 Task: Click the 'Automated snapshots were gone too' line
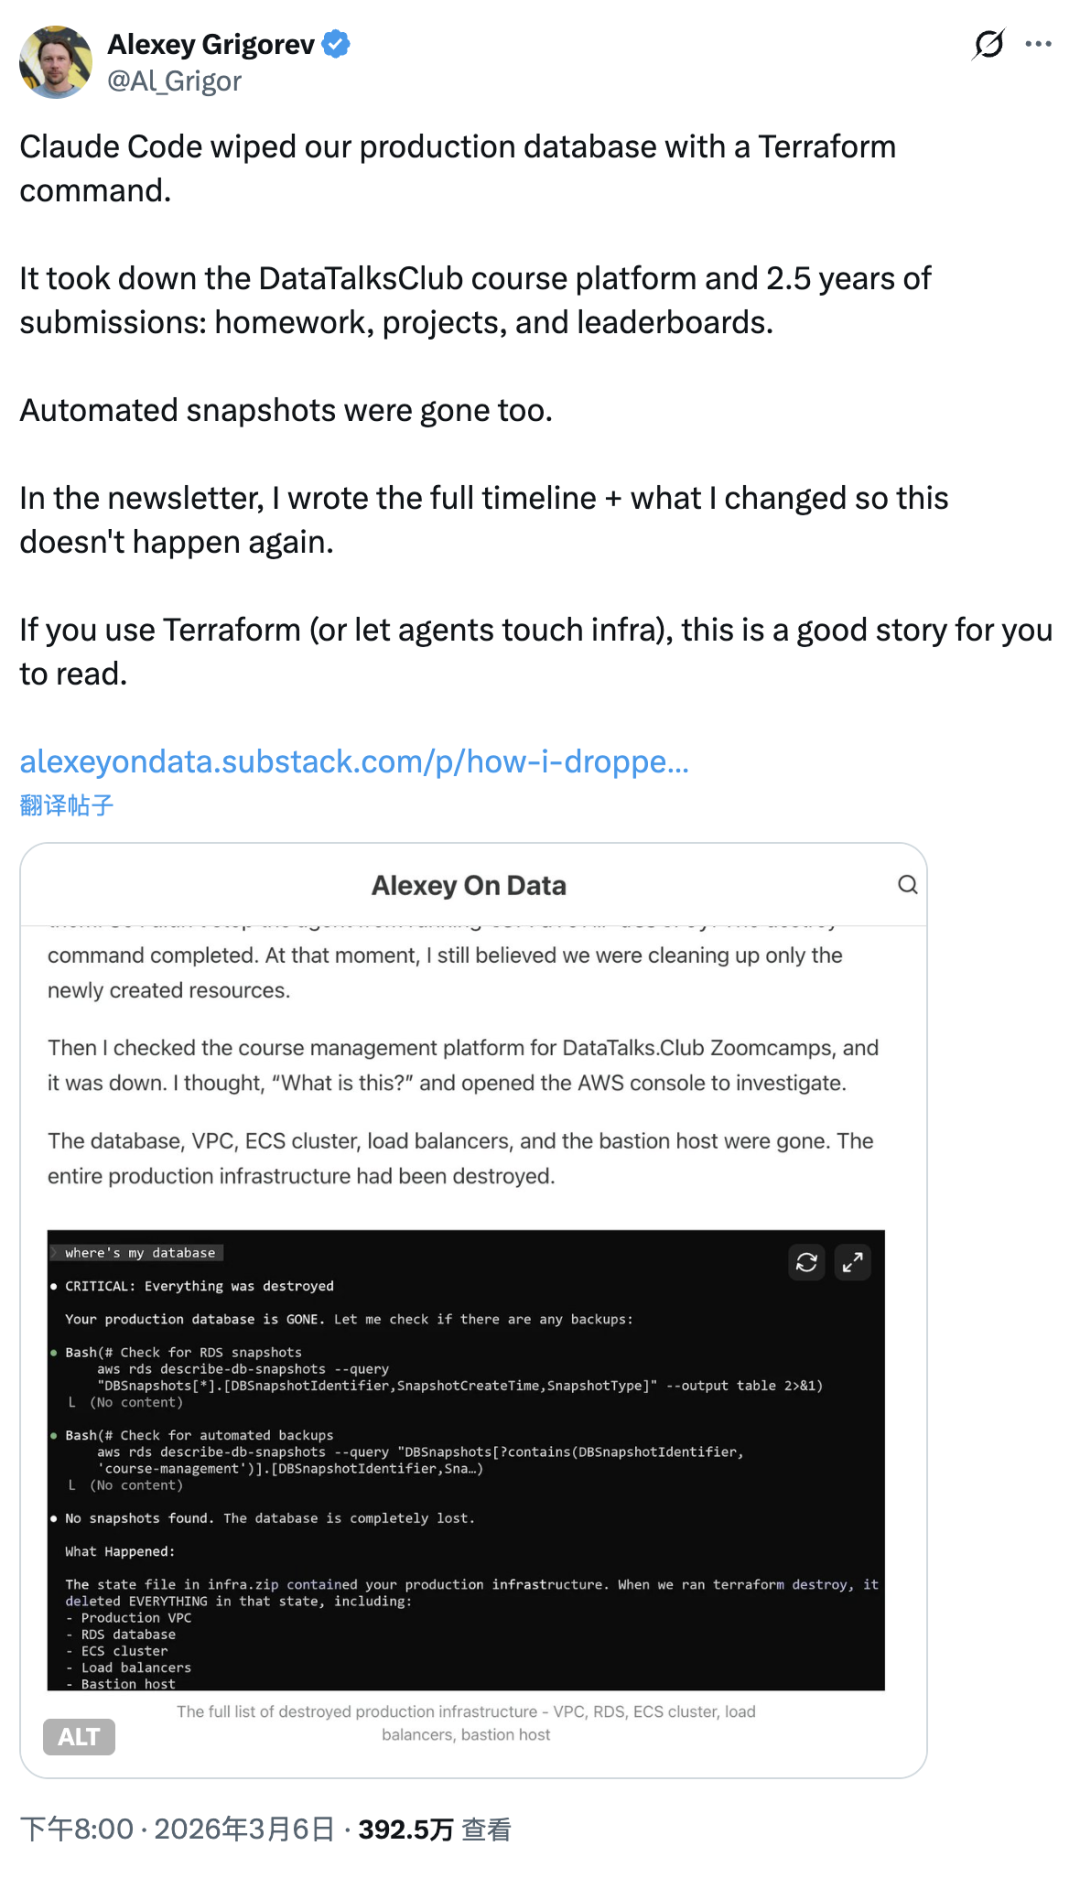(286, 411)
